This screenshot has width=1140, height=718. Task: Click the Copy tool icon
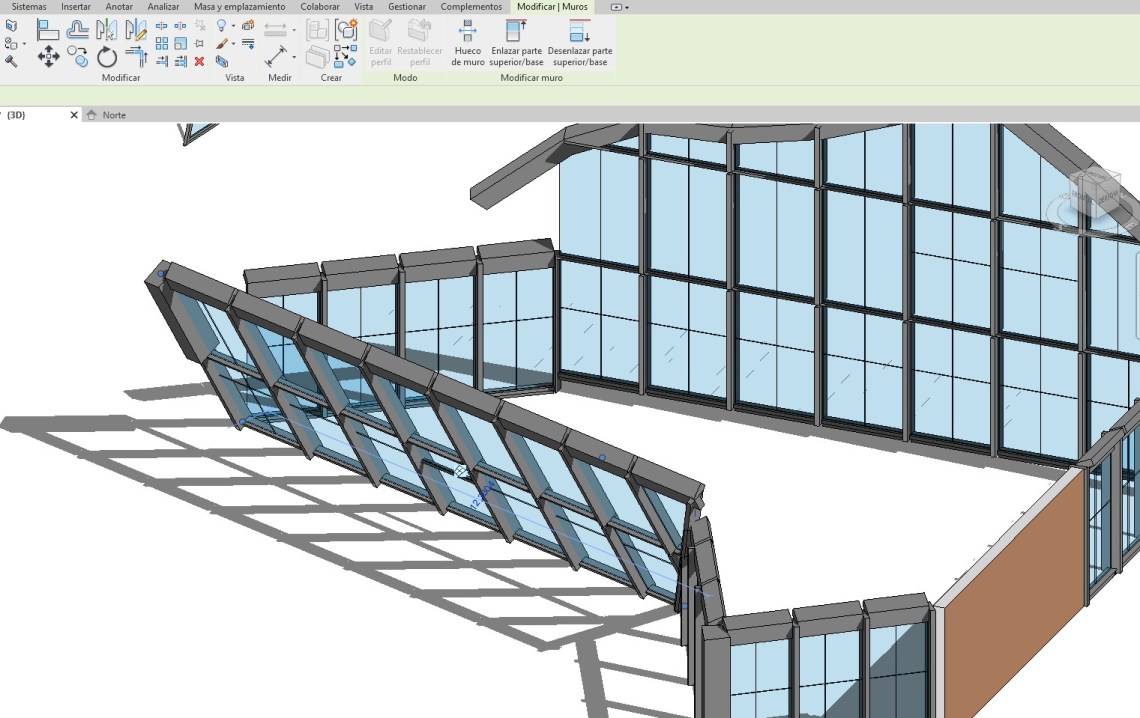[x=77, y=57]
